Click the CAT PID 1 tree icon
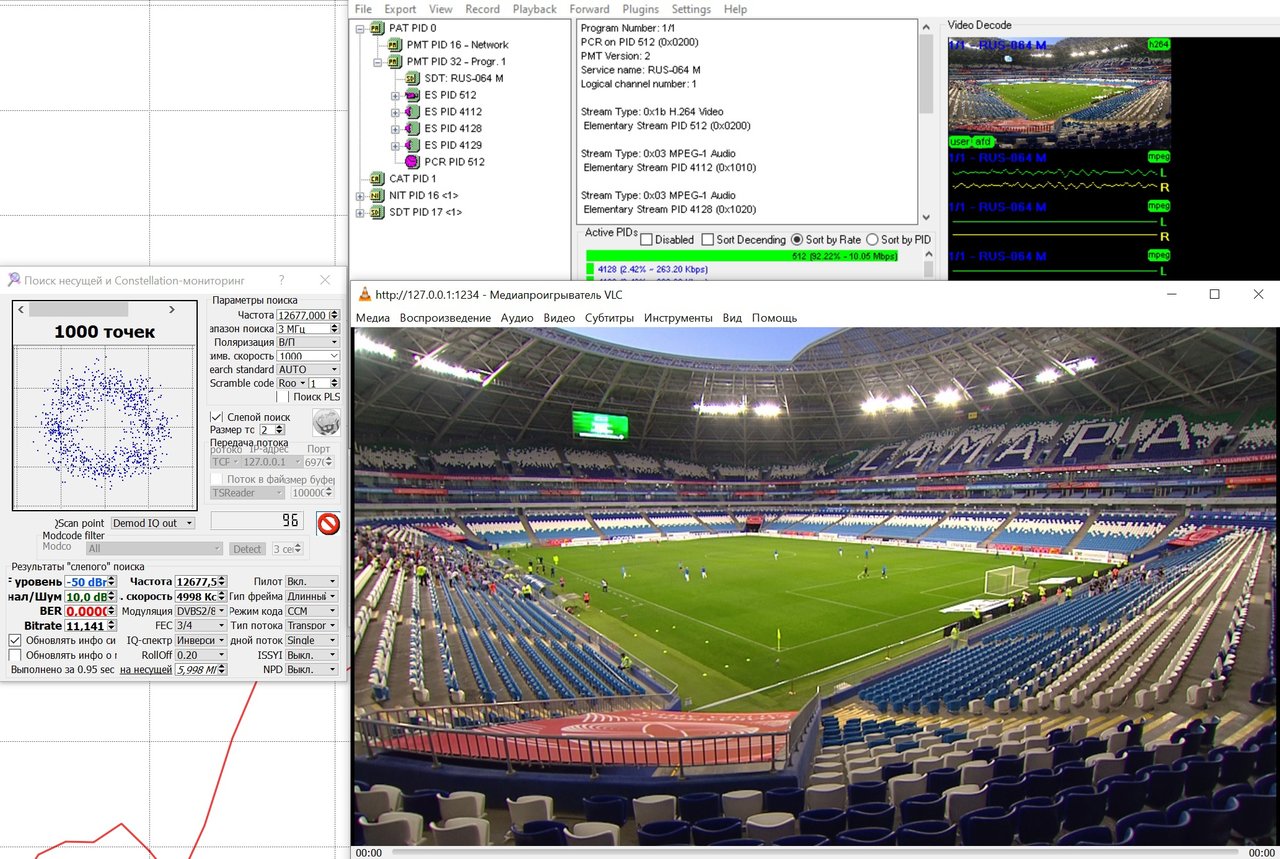Screen dimensions: 1280x859 point(377,178)
